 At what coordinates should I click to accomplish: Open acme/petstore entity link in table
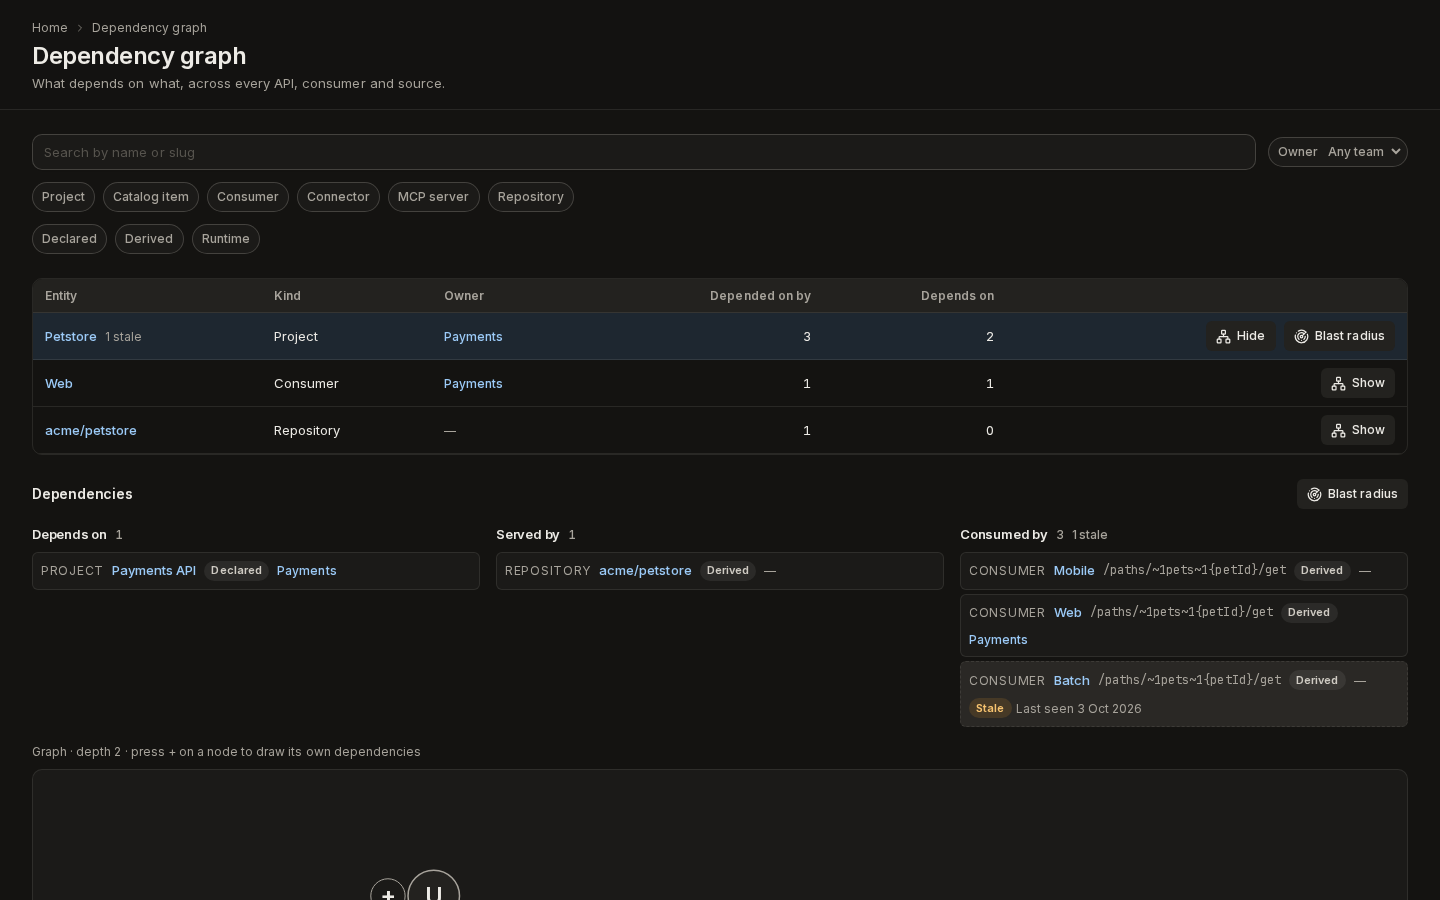click(x=91, y=431)
